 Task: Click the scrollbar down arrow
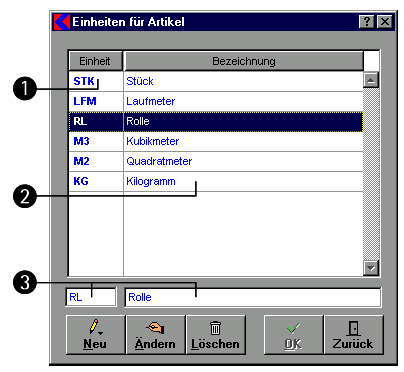371,268
